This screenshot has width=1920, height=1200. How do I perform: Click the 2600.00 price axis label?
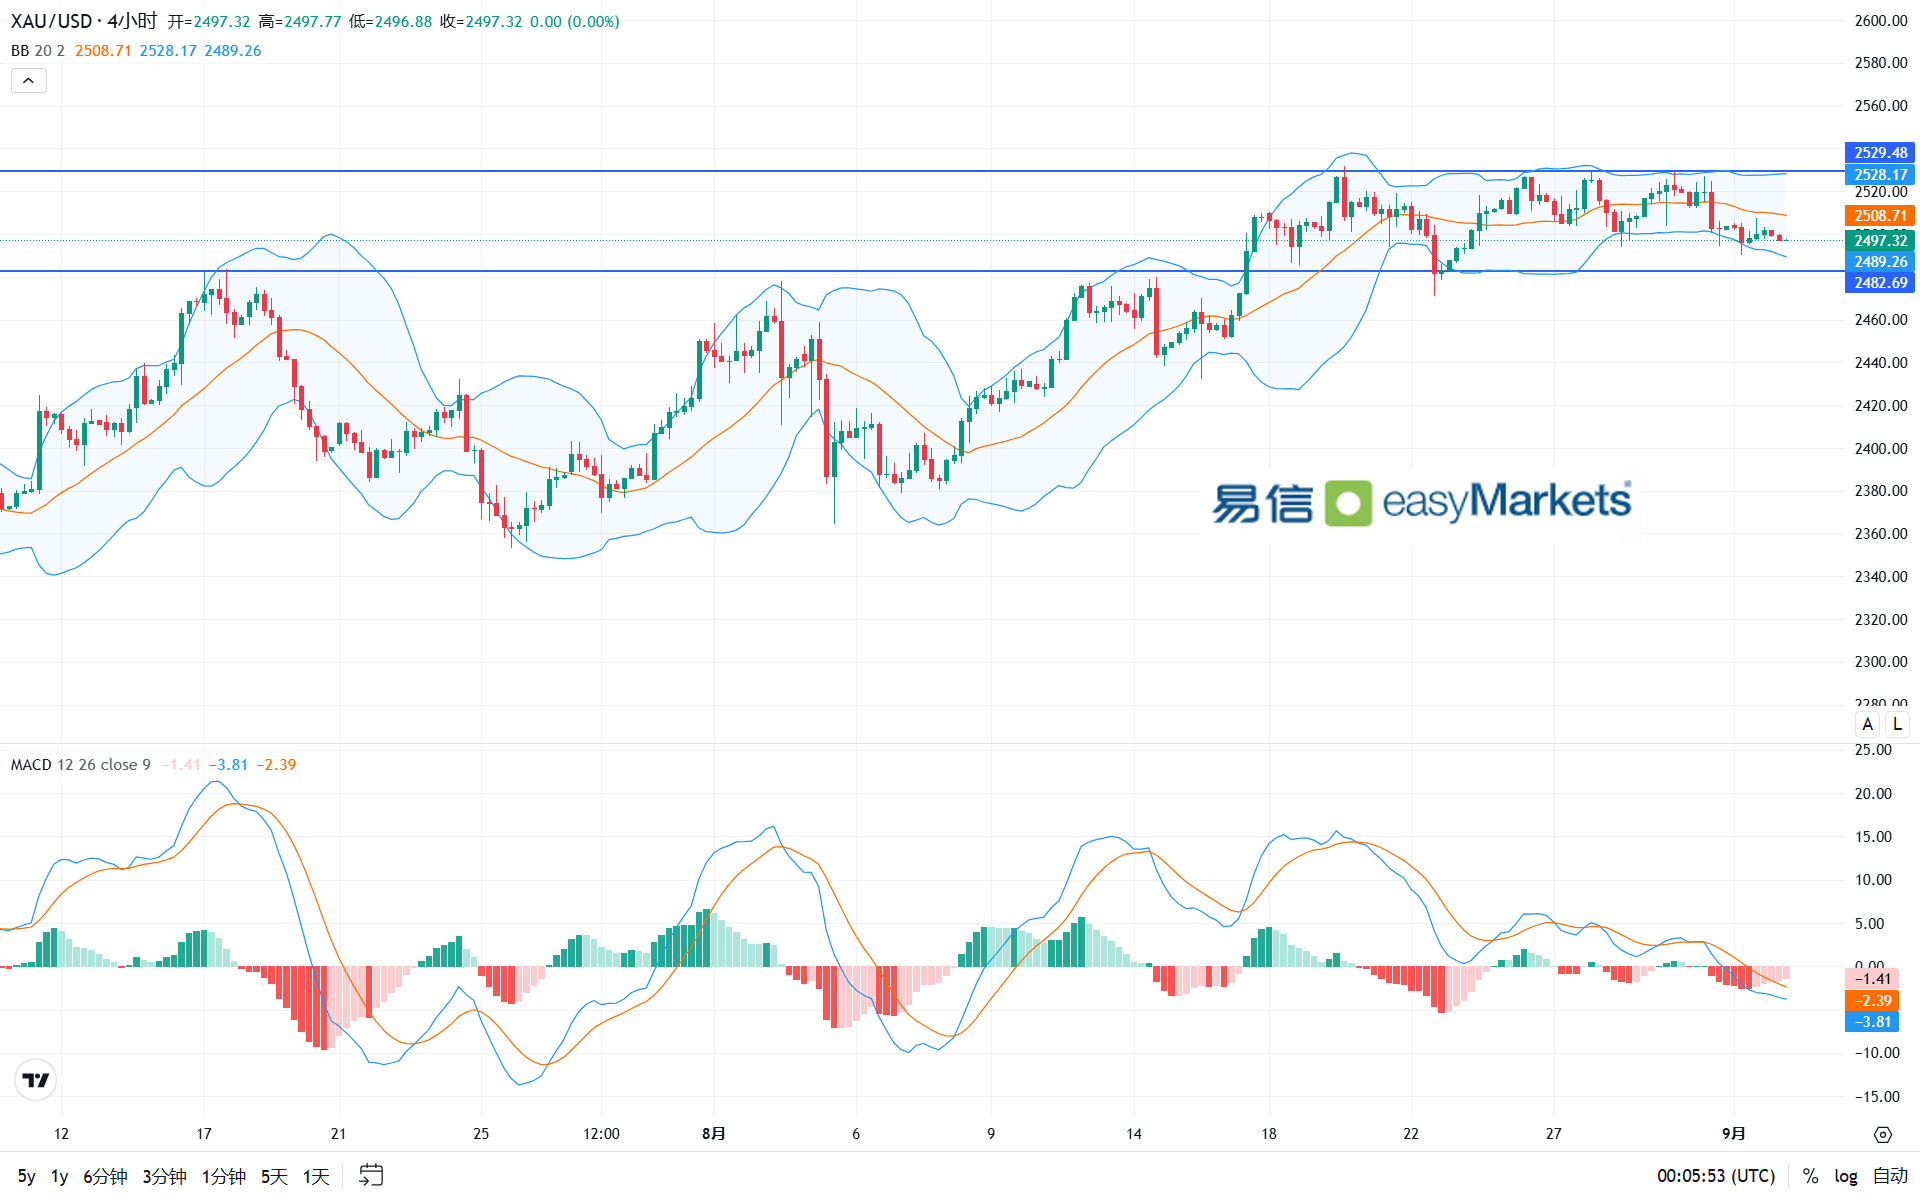coord(1881,21)
